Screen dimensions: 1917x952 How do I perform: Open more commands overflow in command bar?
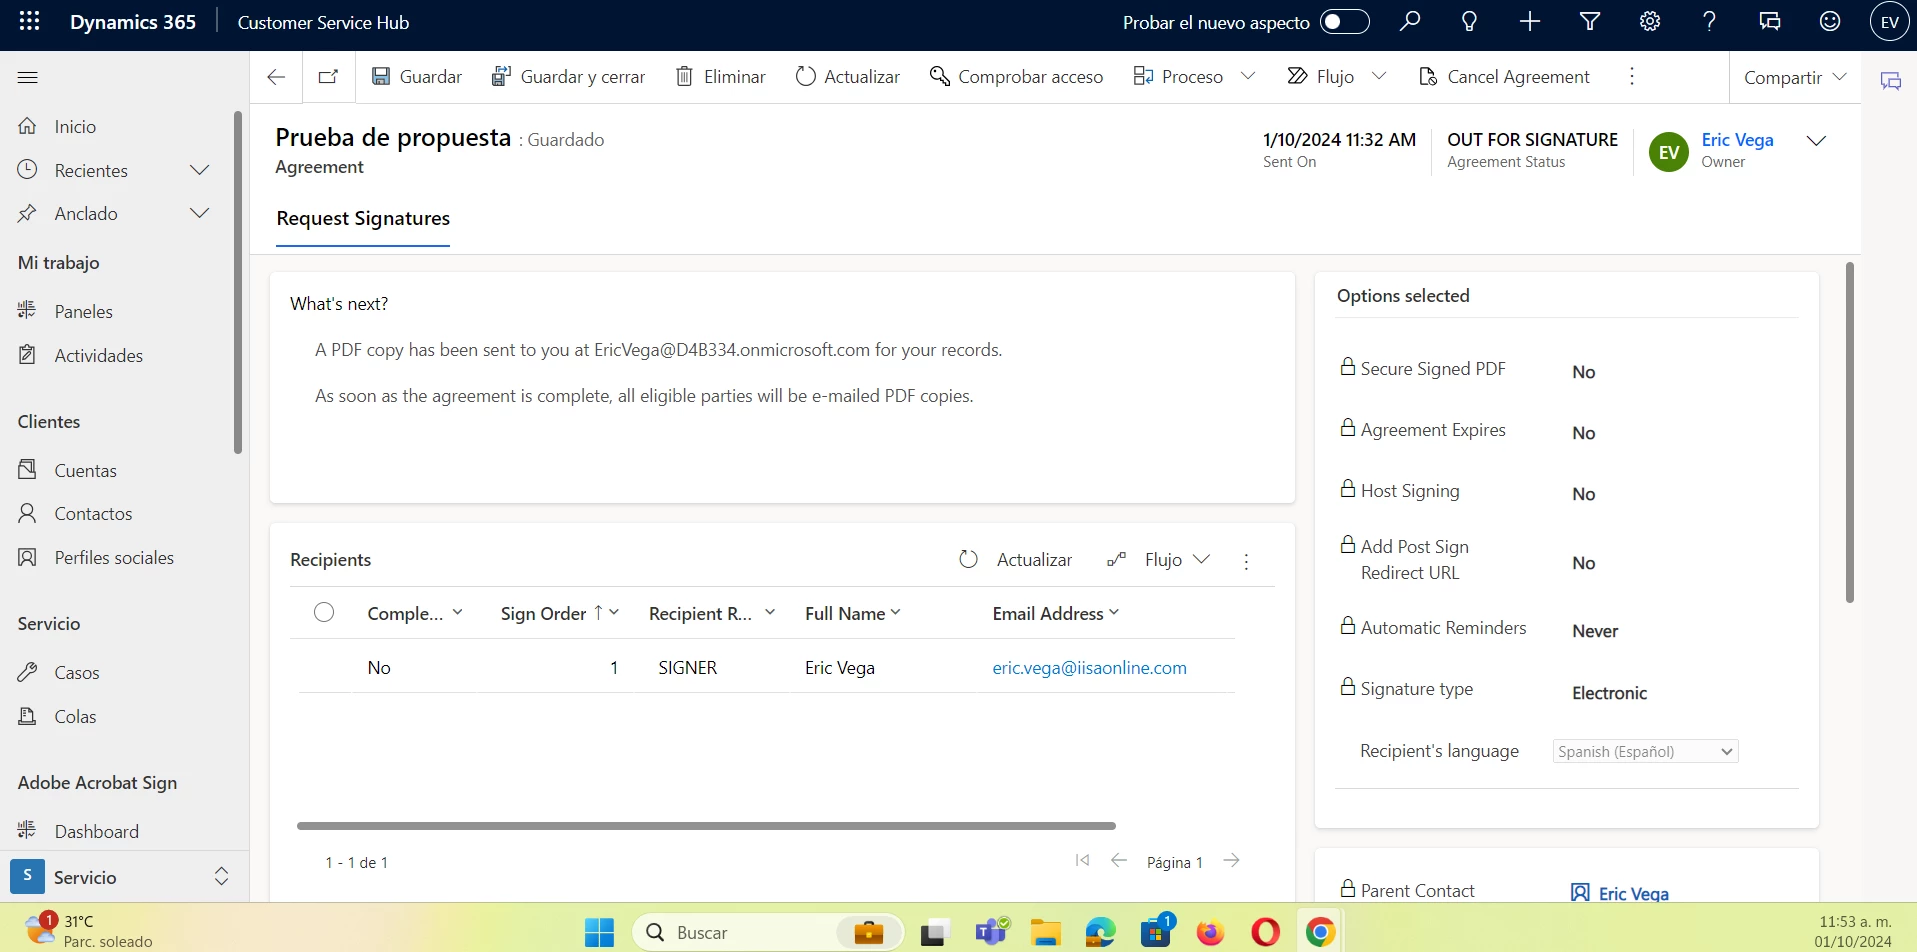click(1632, 77)
